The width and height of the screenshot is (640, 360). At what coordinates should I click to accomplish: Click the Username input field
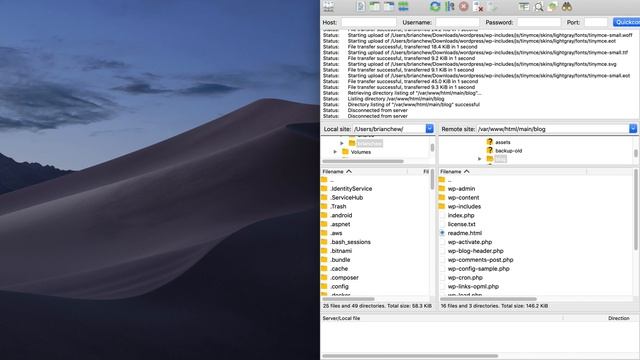[x=457, y=22]
